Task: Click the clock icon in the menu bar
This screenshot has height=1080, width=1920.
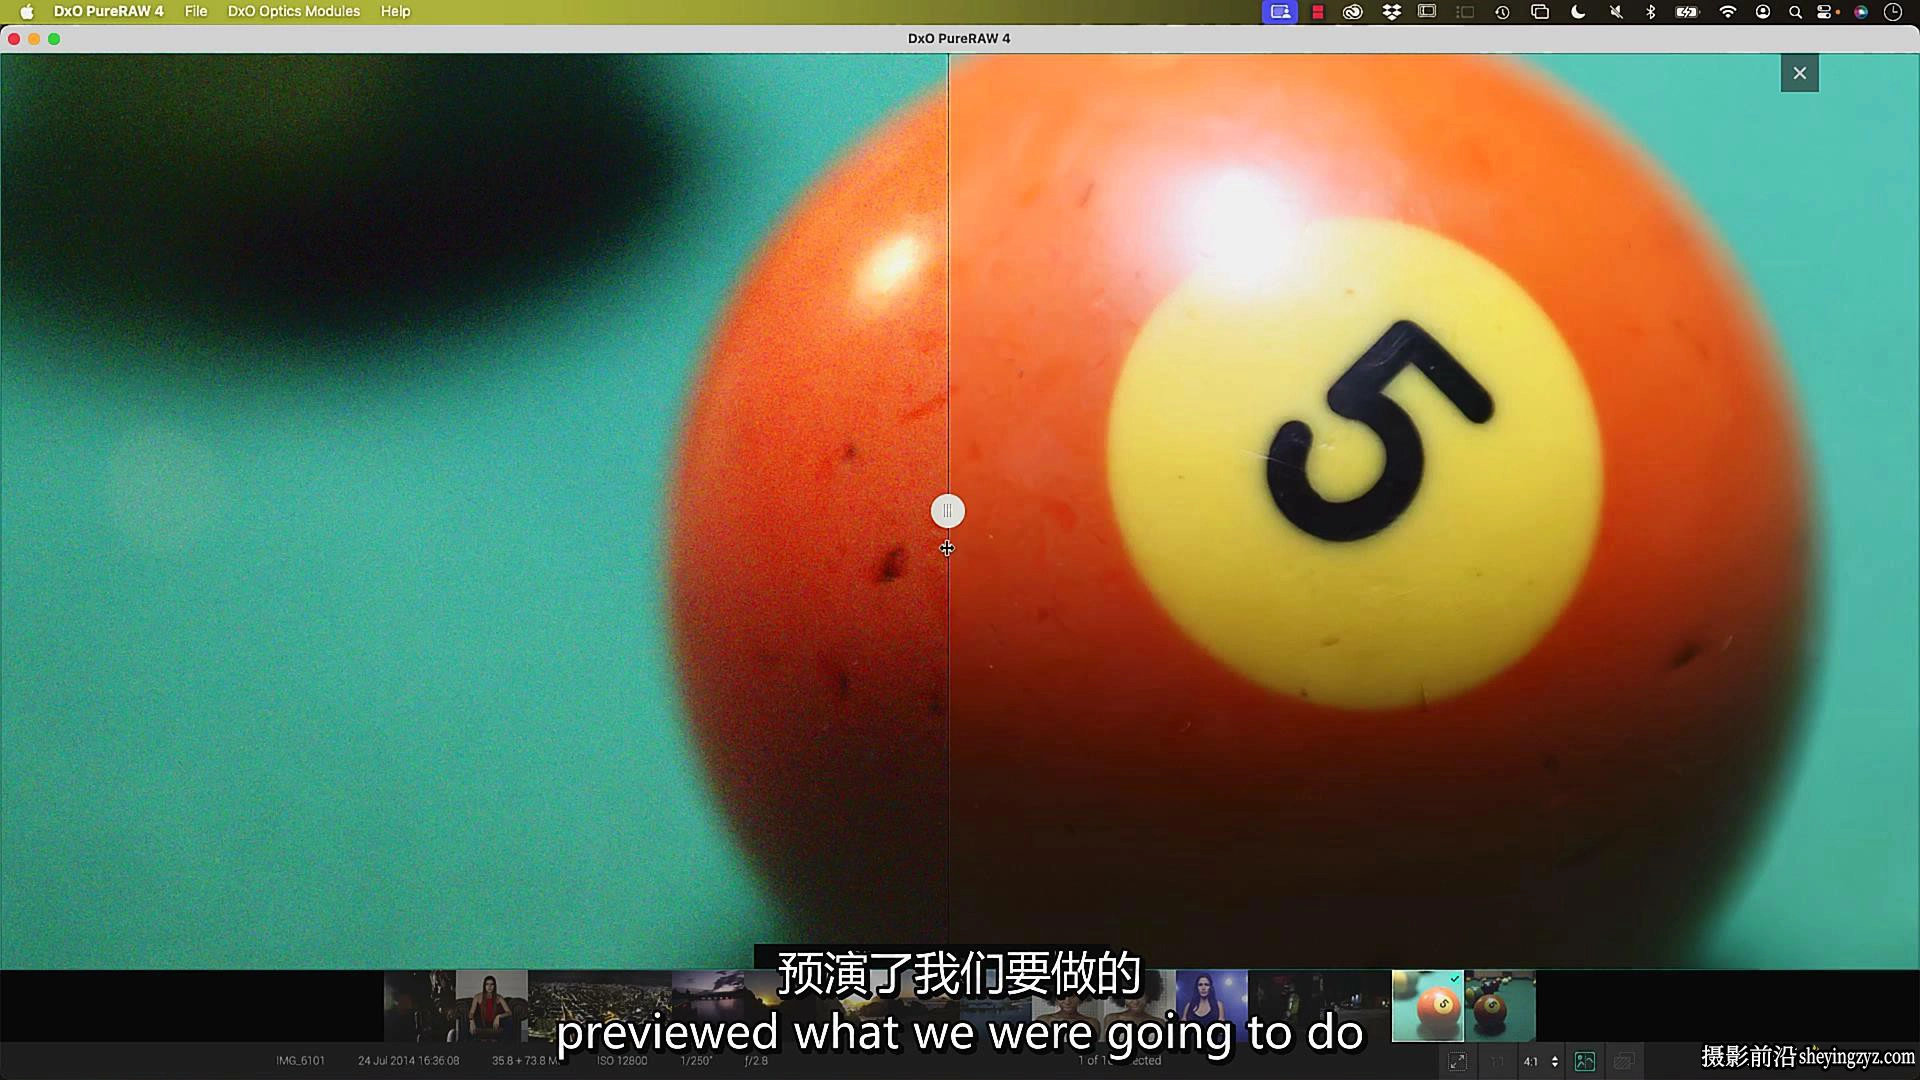Action: (x=1893, y=12)
